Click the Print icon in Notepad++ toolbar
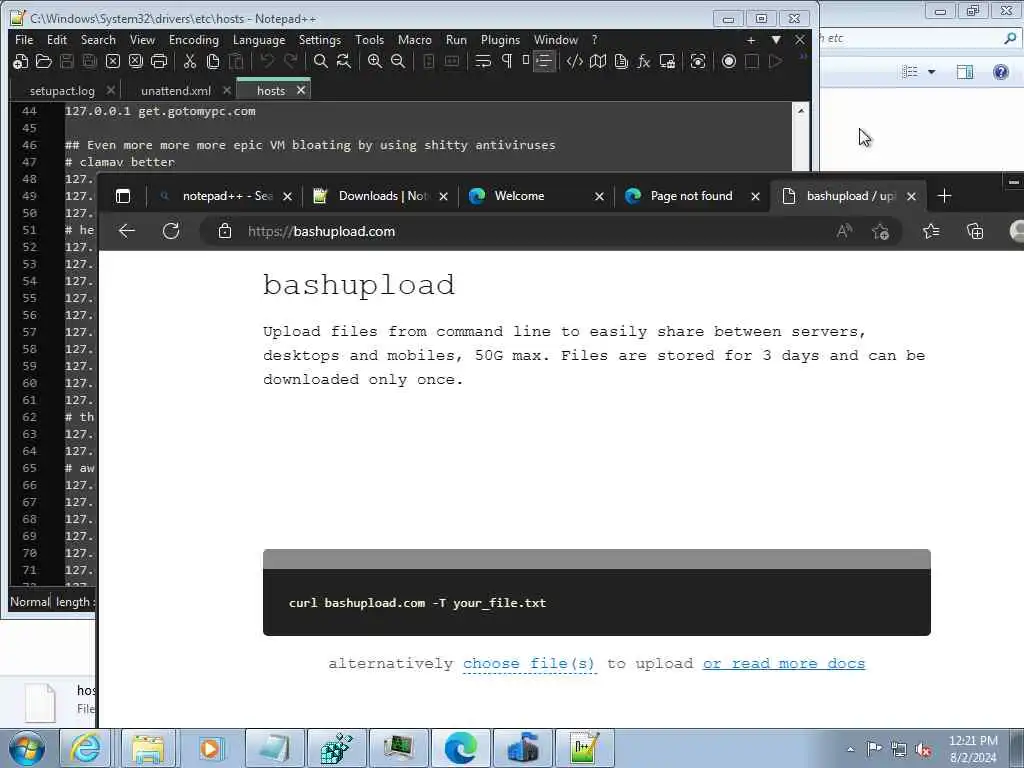This screenshot has height=768, width=1024. (159, 61)
